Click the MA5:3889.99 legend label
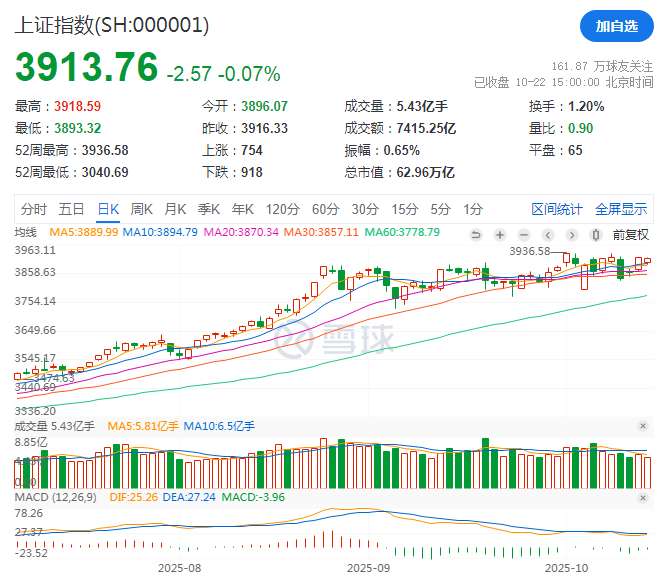This screenshot has width=665, height=579. (84, 232)
